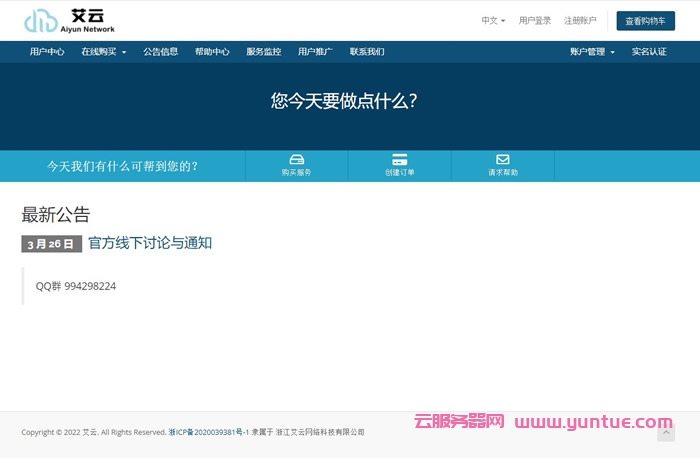700x458 pixels.
Task: Click the 请求帮助 envelope icon
Action: click(x=503, y=160)
